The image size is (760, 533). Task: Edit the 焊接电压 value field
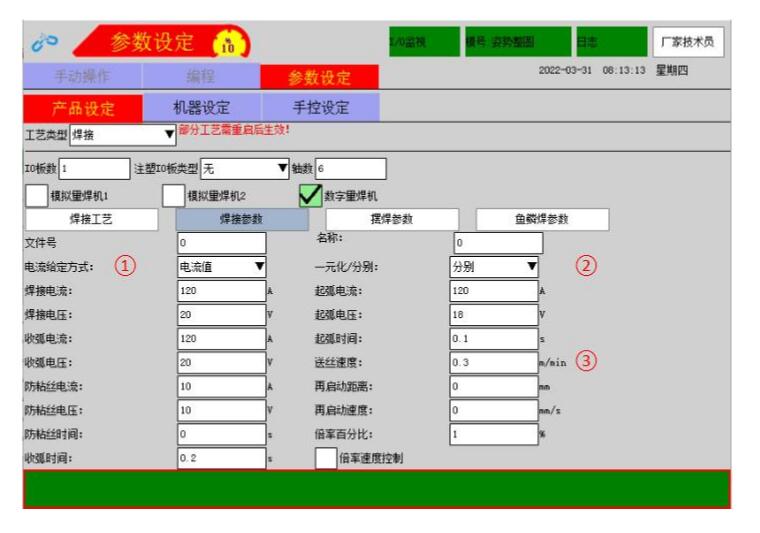pyautogui.click(x=222, y=314)
